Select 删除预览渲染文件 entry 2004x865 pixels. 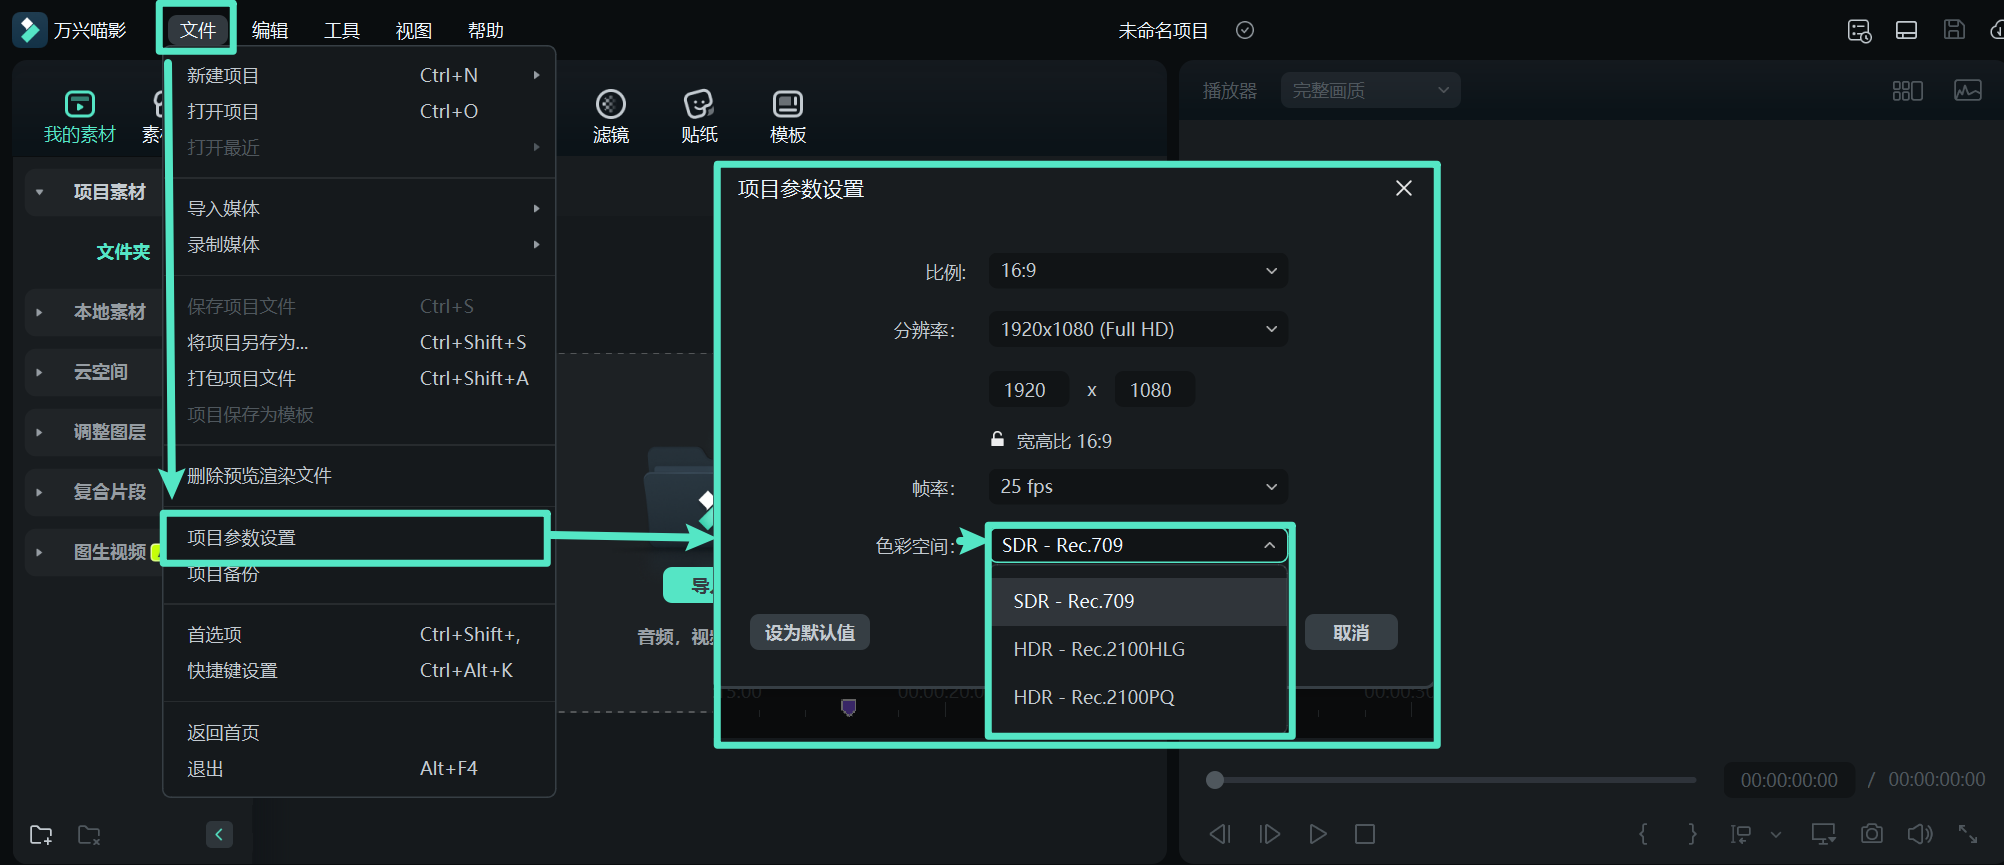(360, 475)
